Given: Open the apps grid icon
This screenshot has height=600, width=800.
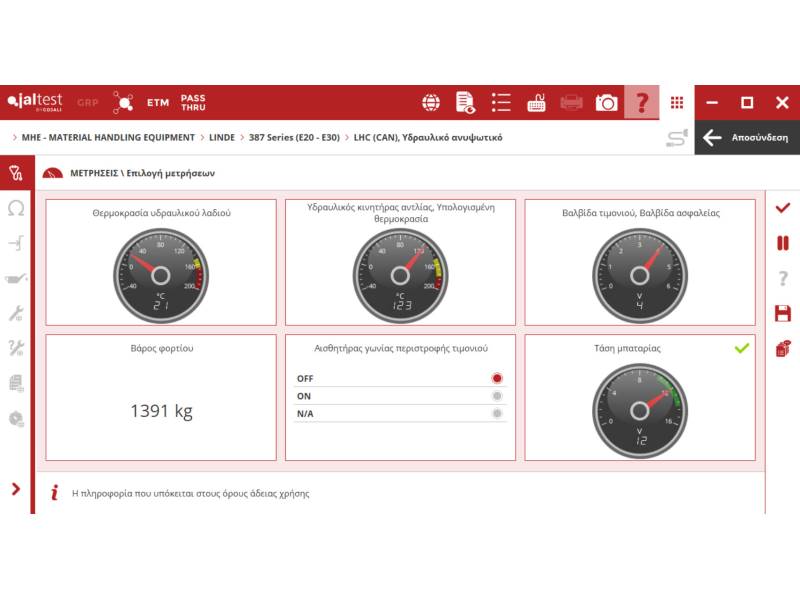Looking at the screenshot, I should click(677, 102).
